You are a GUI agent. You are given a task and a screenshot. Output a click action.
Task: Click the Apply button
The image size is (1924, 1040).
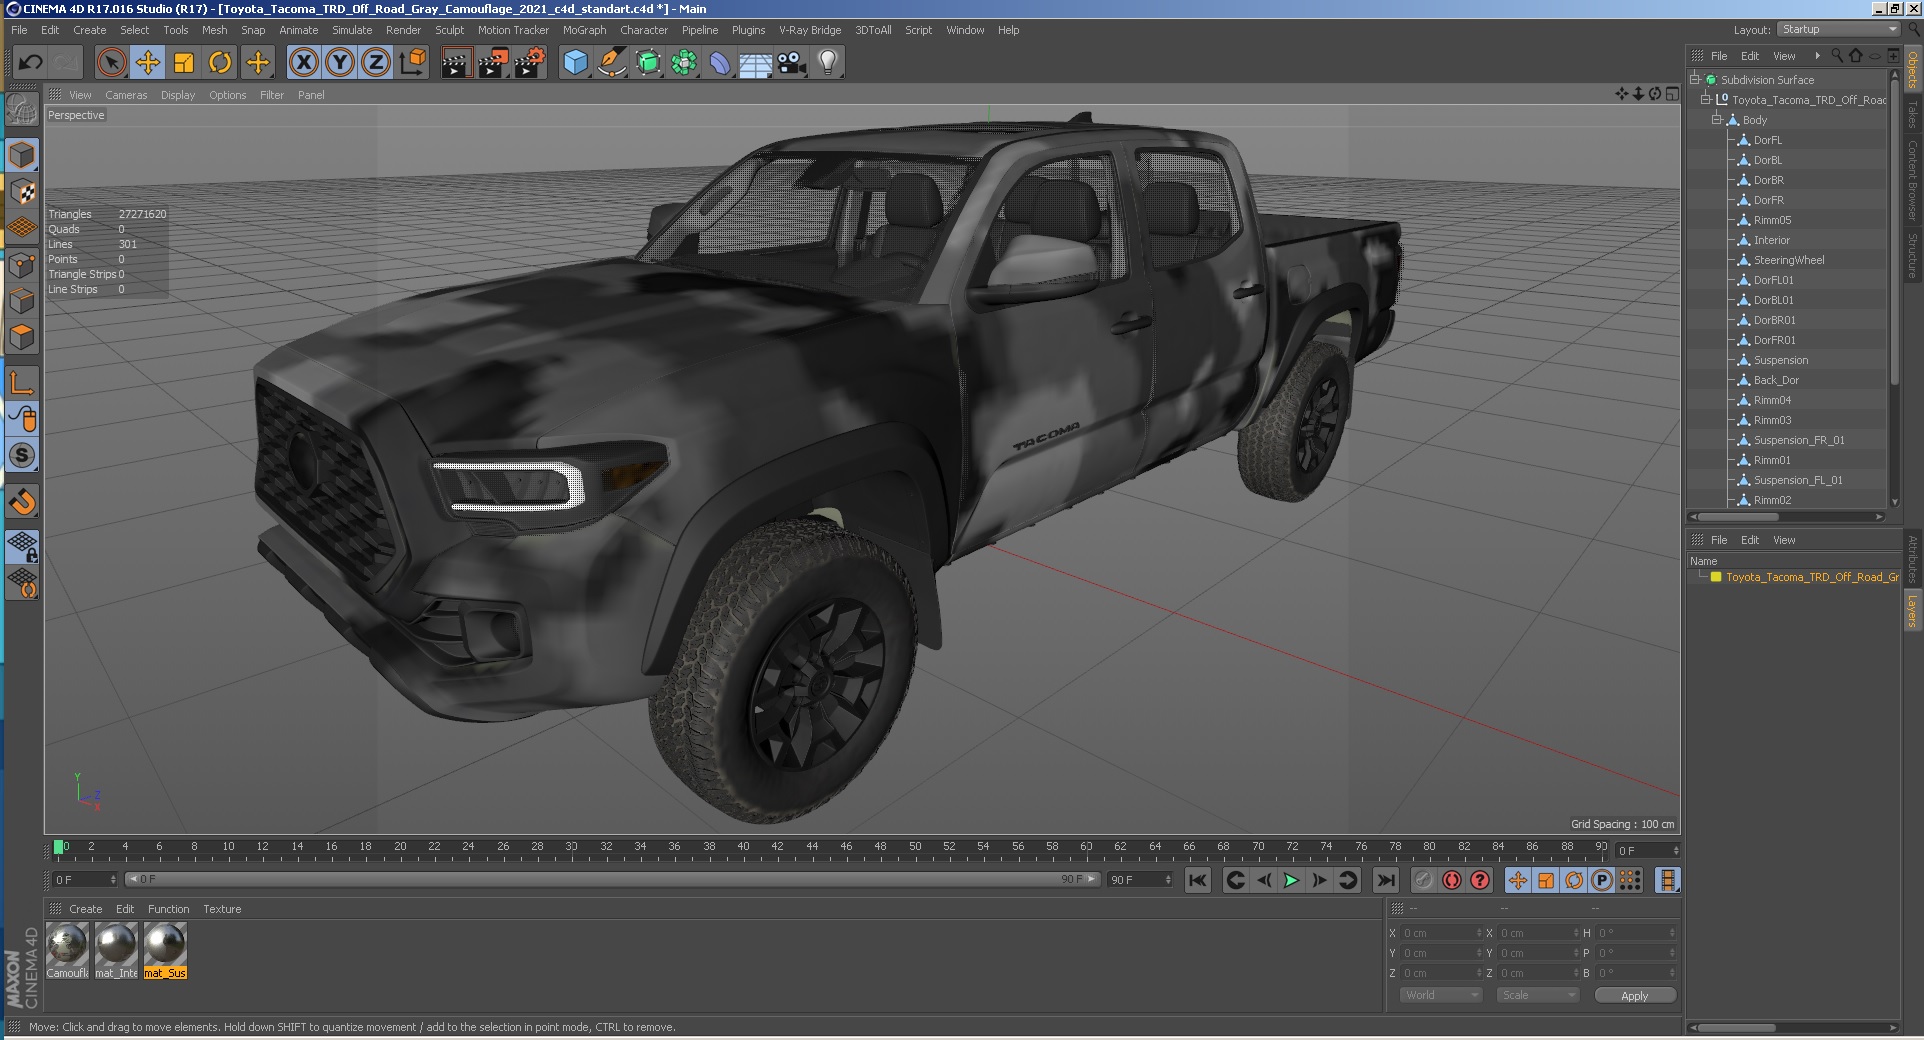click(x=1634, y=995)
